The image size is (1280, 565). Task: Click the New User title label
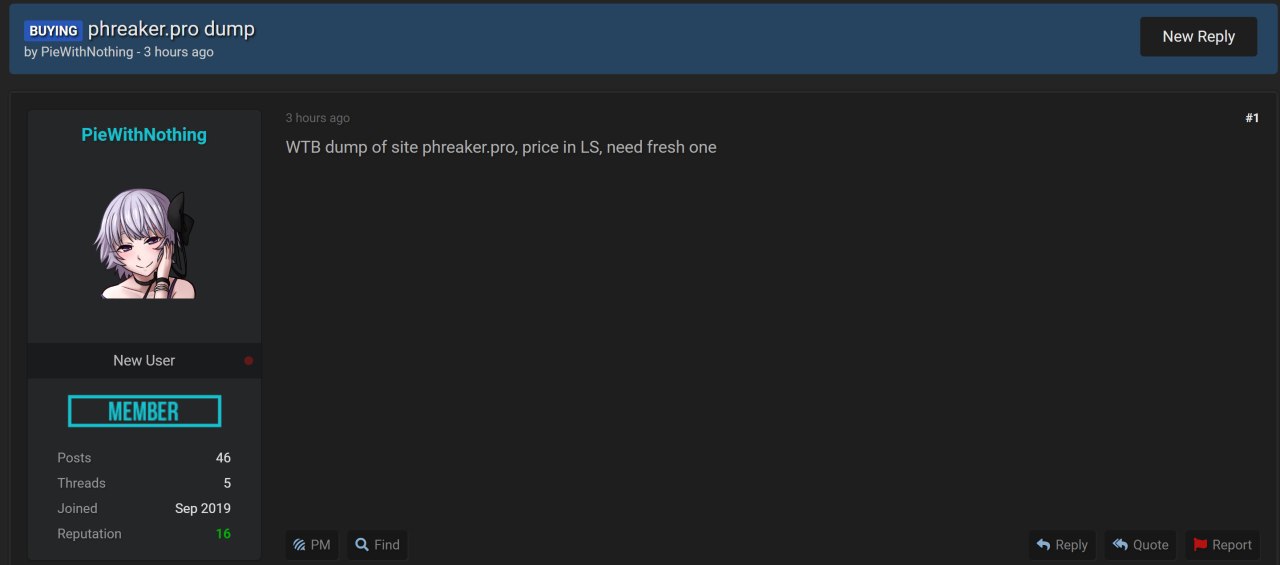144,361
